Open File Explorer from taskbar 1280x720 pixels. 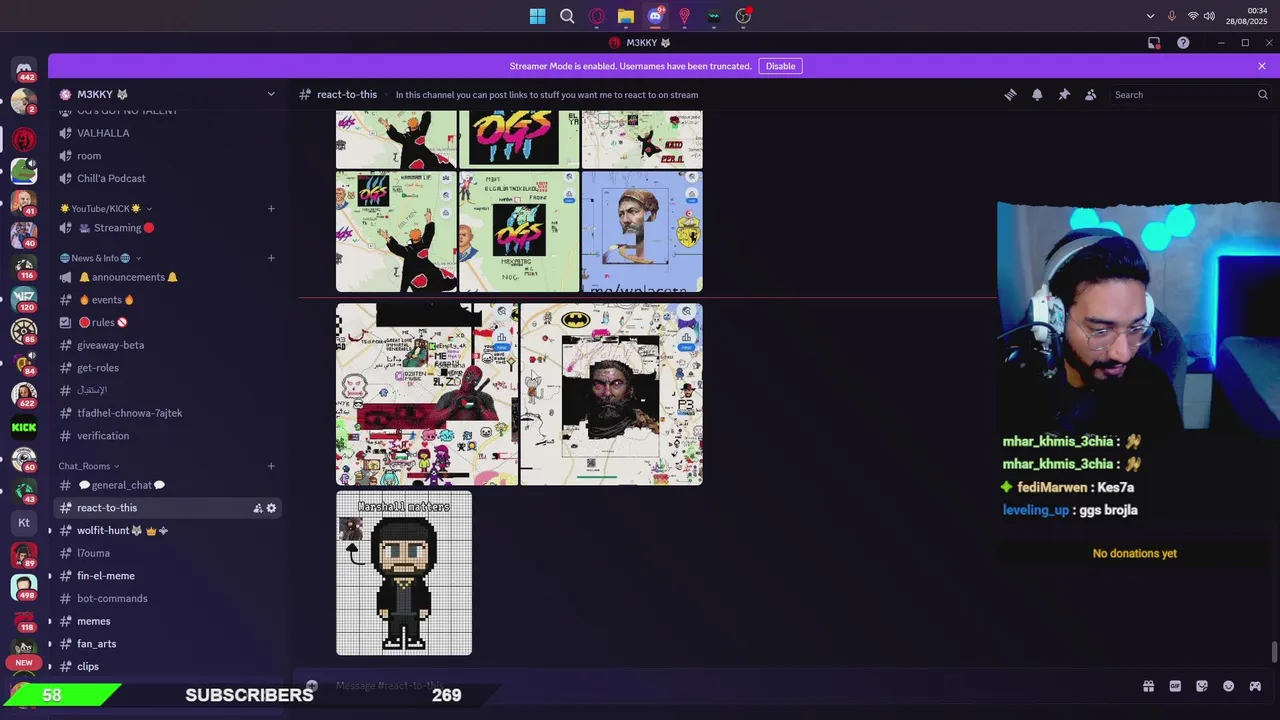pos(626,16)
